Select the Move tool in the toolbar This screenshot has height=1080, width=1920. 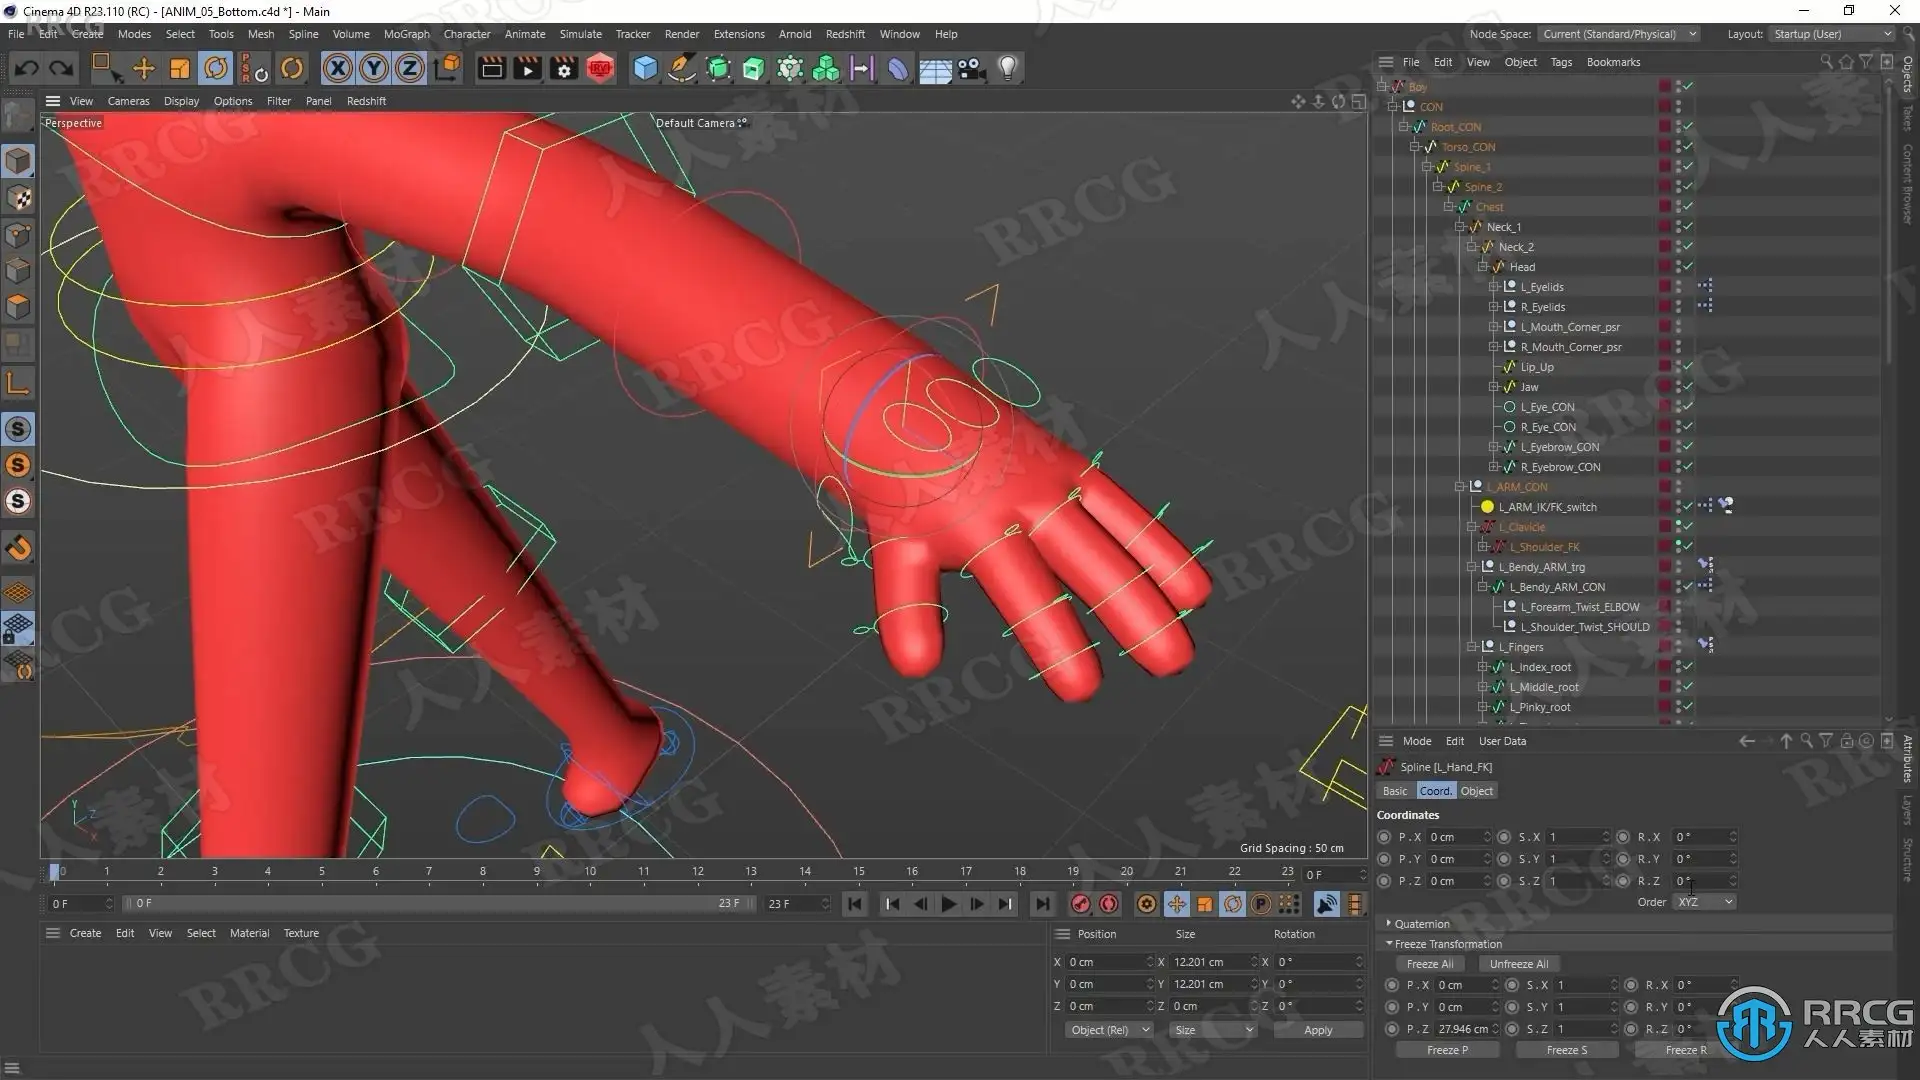(144, 68)
